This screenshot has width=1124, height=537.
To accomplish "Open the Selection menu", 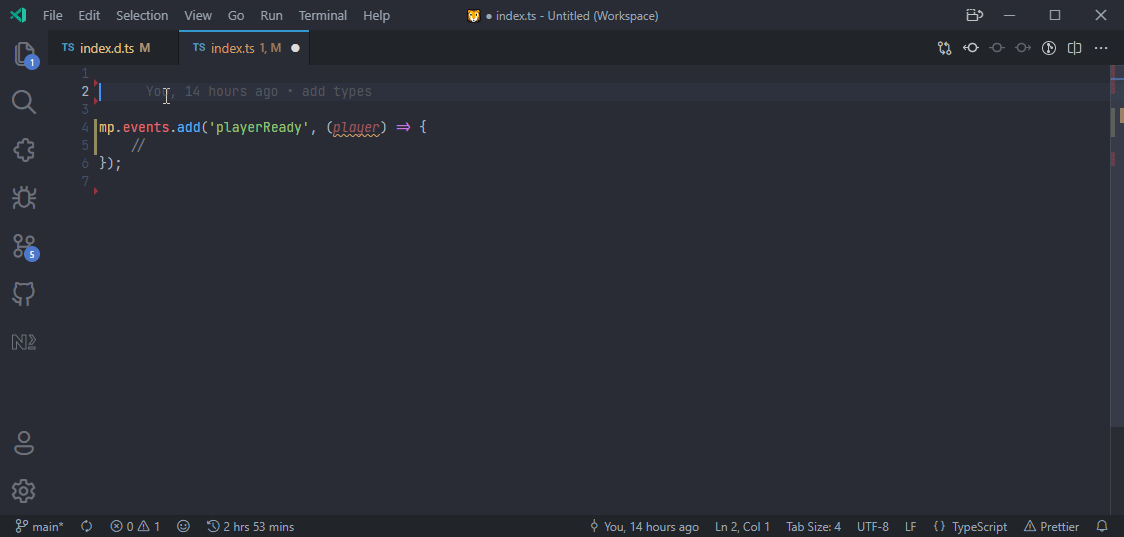I will click(x=142, y=15).
